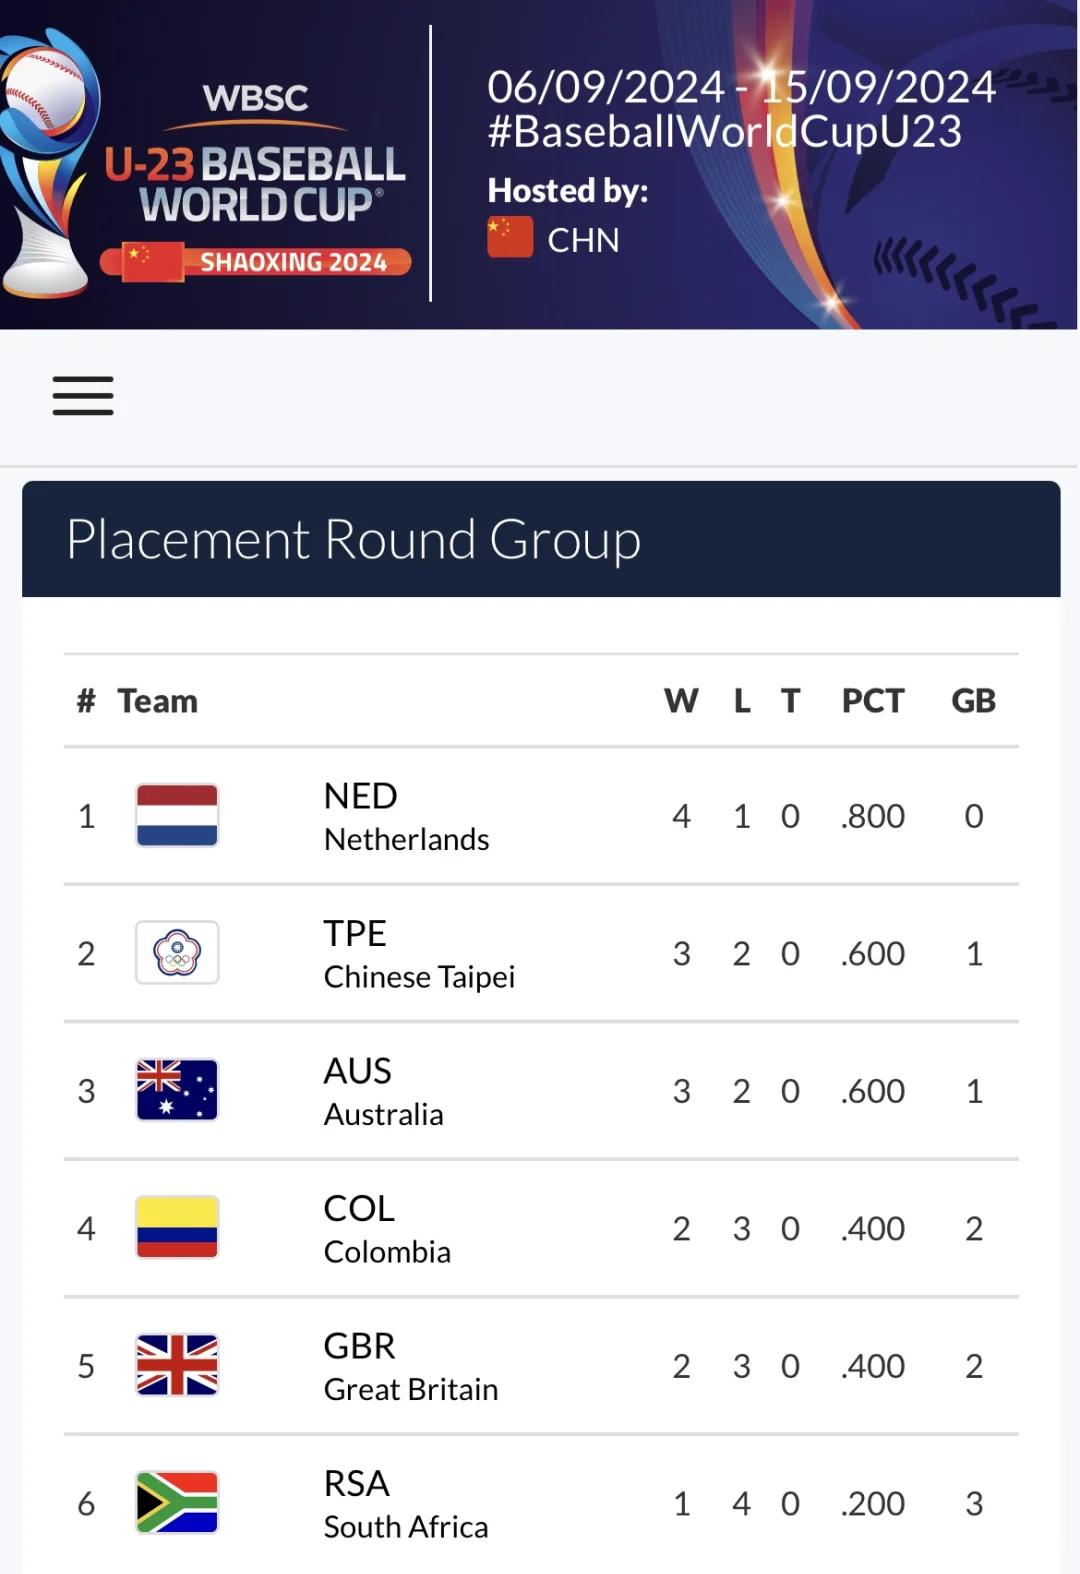Screen dimensions: 1080x1574
Task: Click the Australia flag icon
Action: (x=177, y=1090)
